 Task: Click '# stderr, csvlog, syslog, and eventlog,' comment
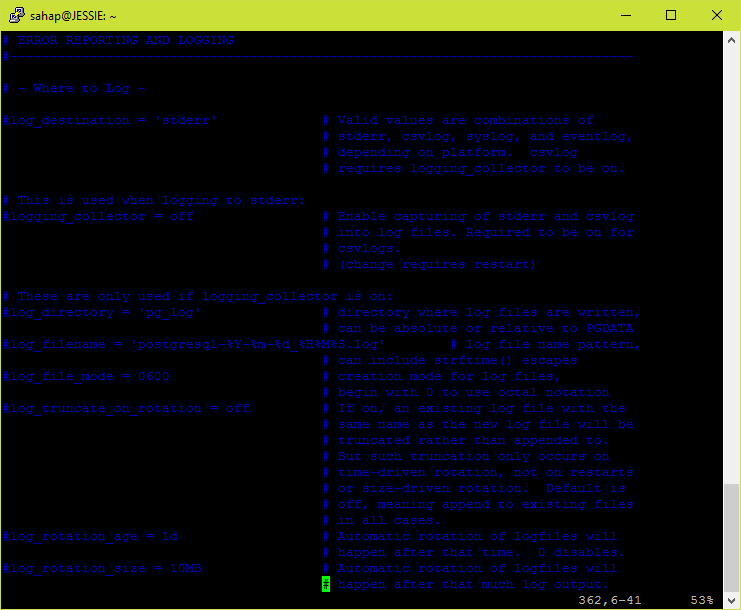click(x=478, y=137)
